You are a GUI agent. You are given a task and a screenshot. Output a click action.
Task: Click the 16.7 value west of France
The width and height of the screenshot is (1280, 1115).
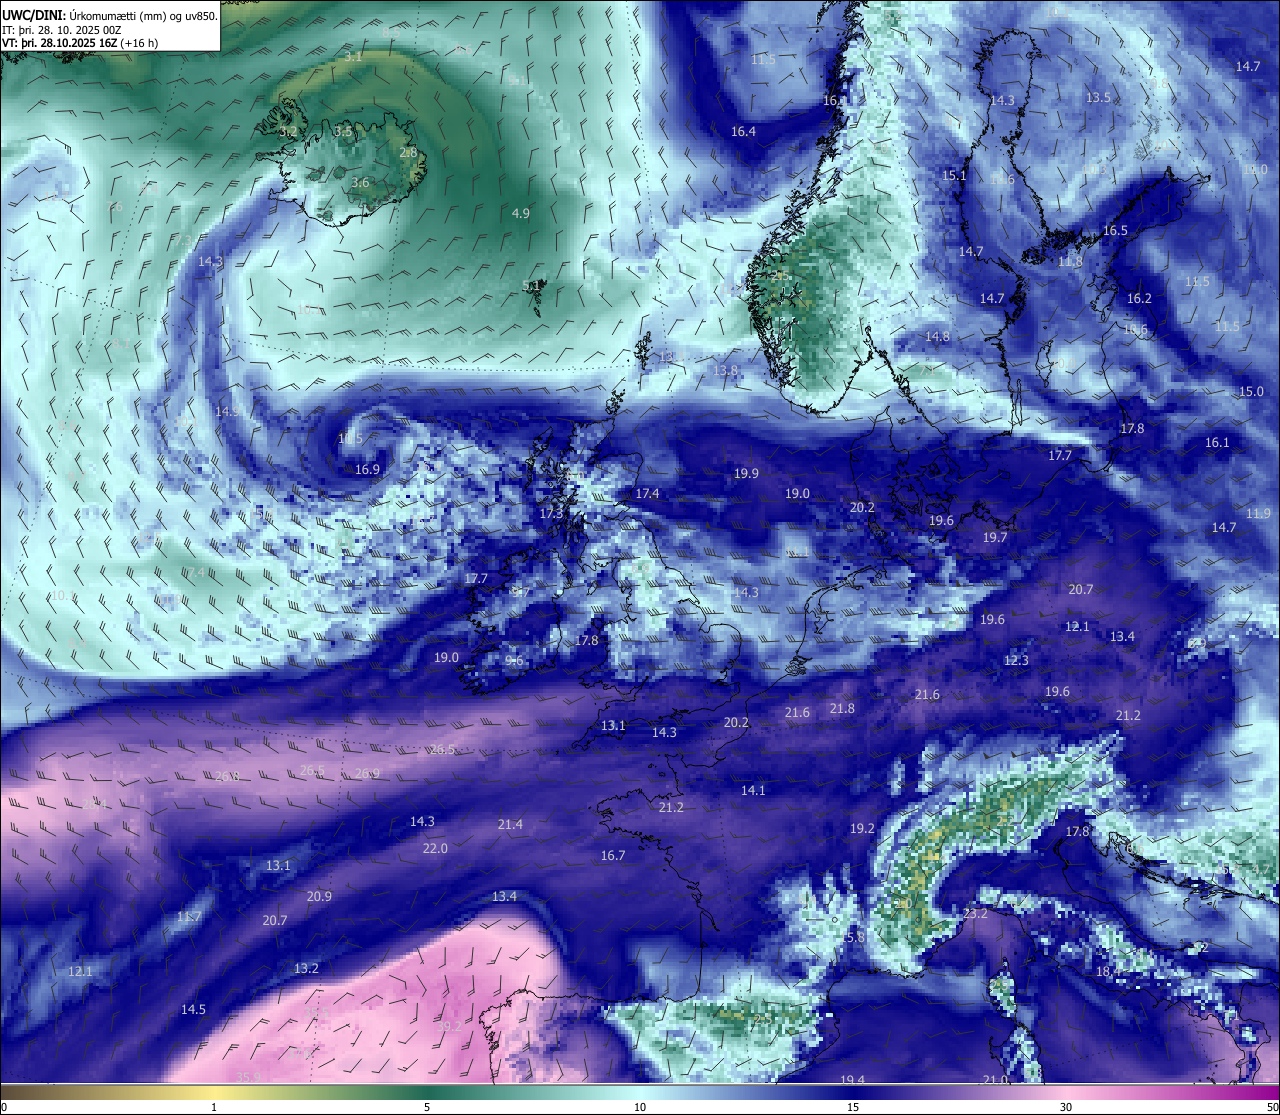613,855
